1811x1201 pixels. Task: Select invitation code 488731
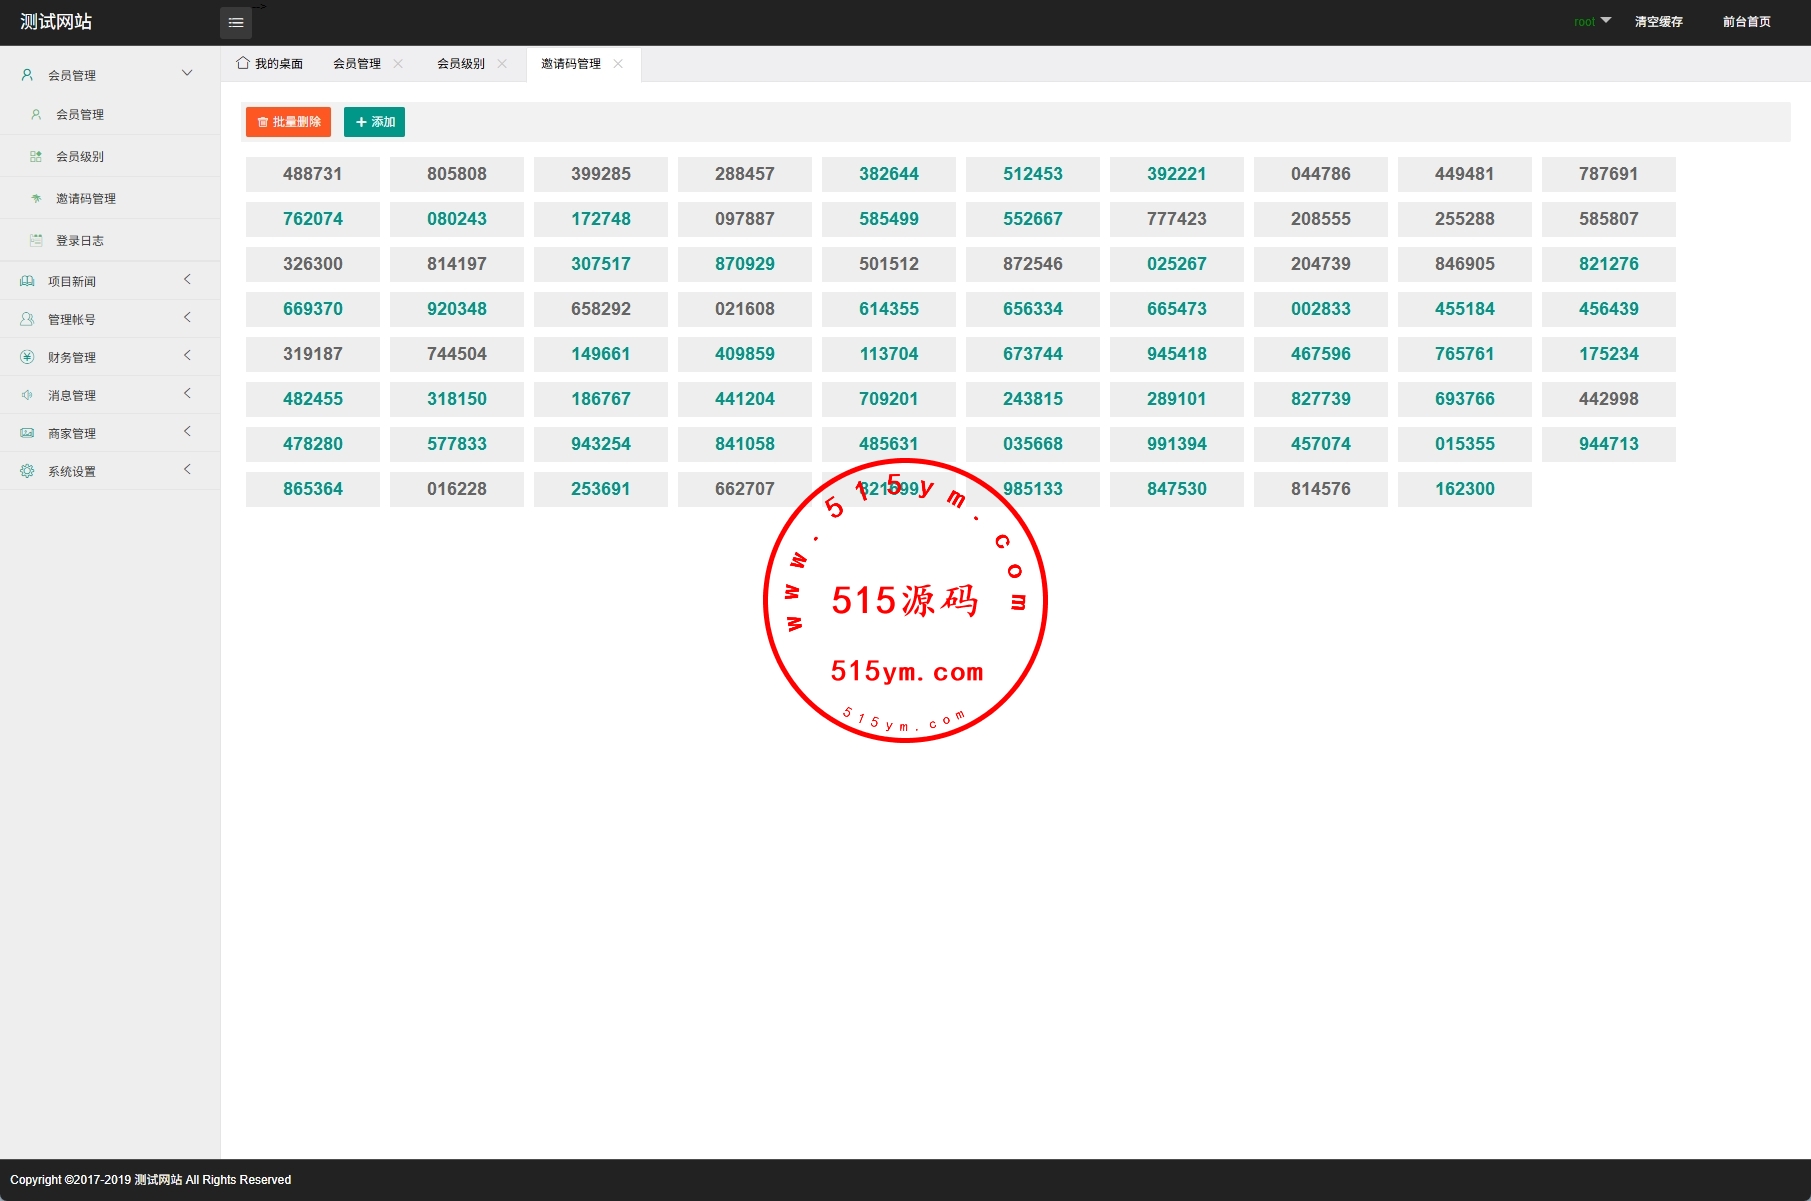(x=312, y=174)
